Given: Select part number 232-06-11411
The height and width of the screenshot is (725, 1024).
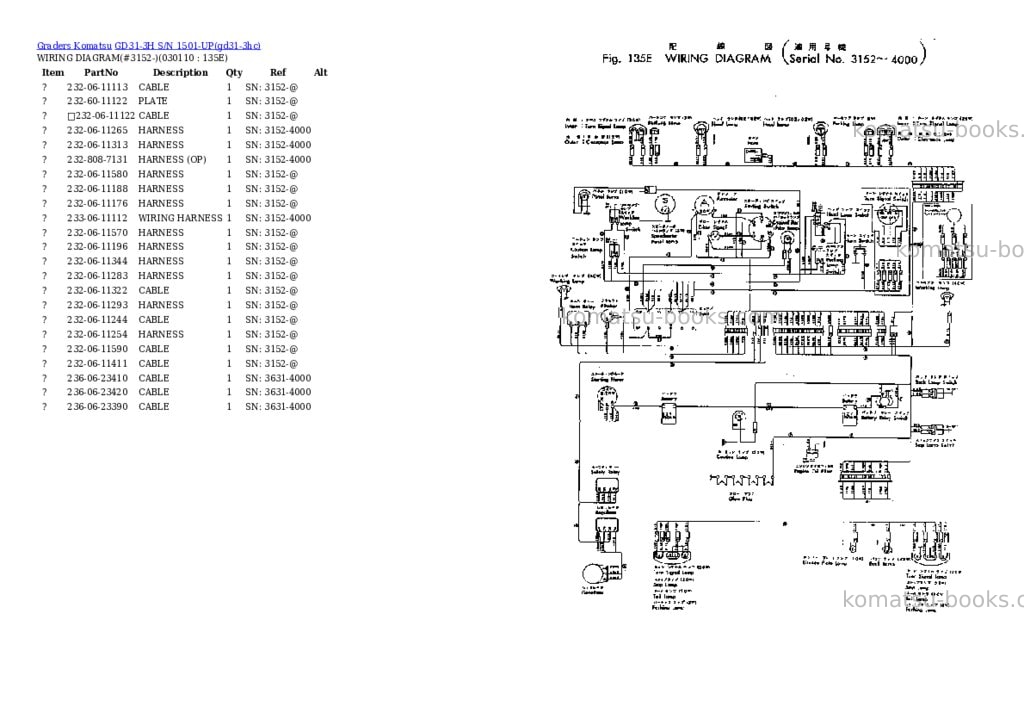Looking at the screenshot, I should pyautogui.click(x=97, y=363).
